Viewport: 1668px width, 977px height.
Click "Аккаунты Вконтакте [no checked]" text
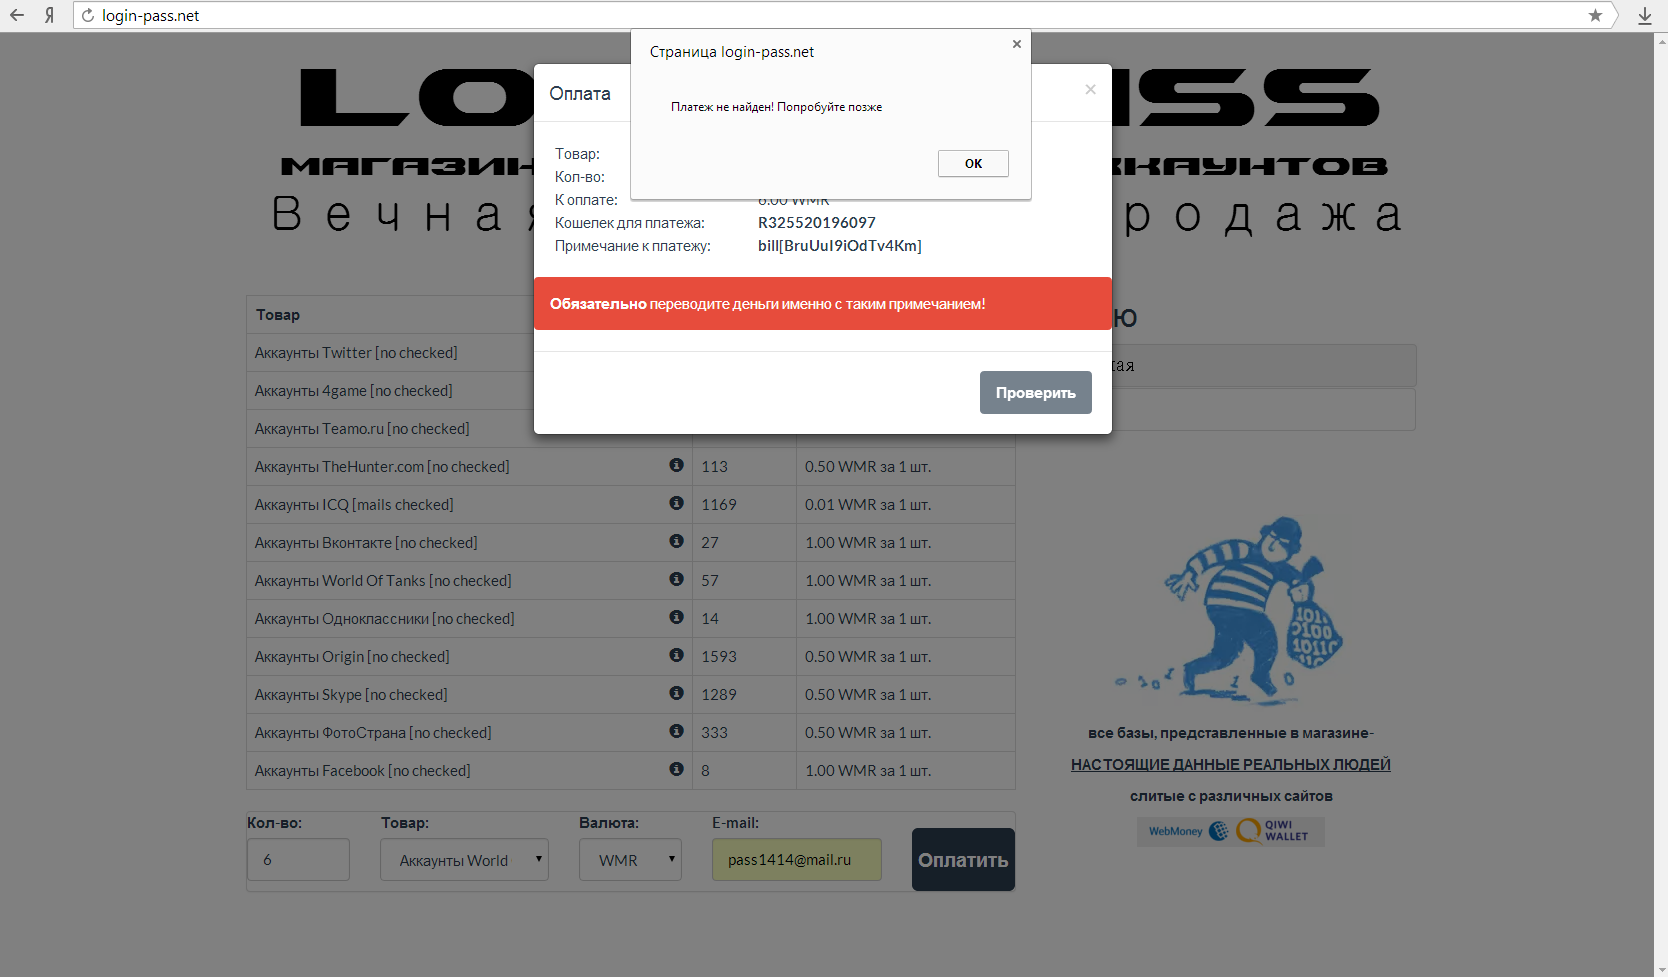[366, 543]
